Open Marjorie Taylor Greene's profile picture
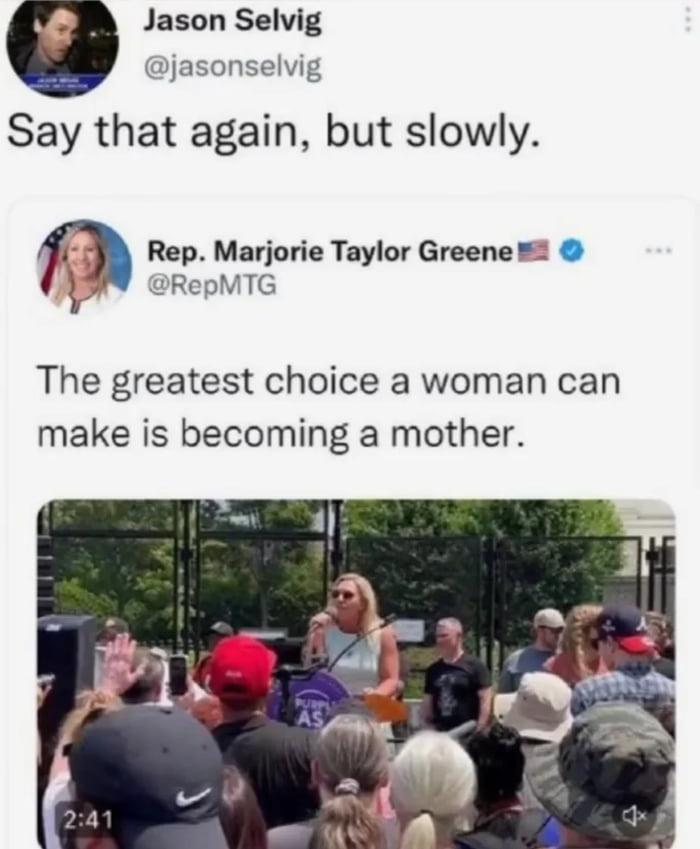Image resolution: width=700 pixels, height=849 pixels. point(84,267)
